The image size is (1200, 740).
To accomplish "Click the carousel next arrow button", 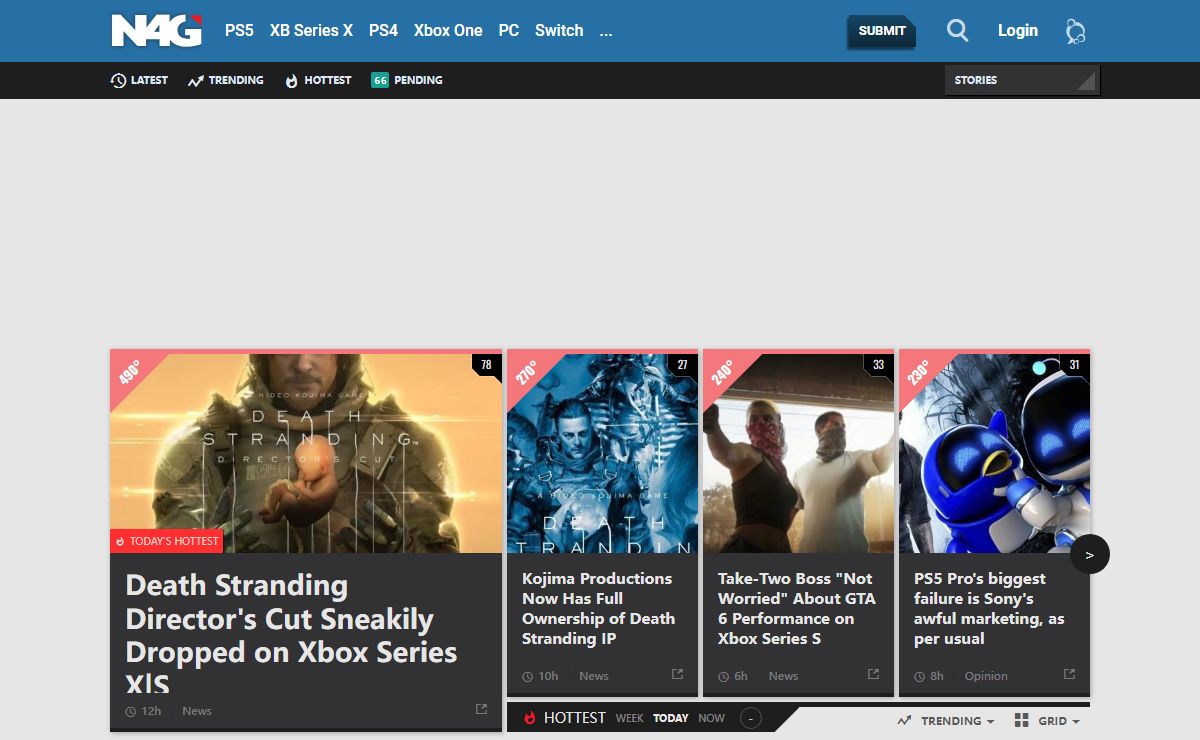I will coord(1090,554).
